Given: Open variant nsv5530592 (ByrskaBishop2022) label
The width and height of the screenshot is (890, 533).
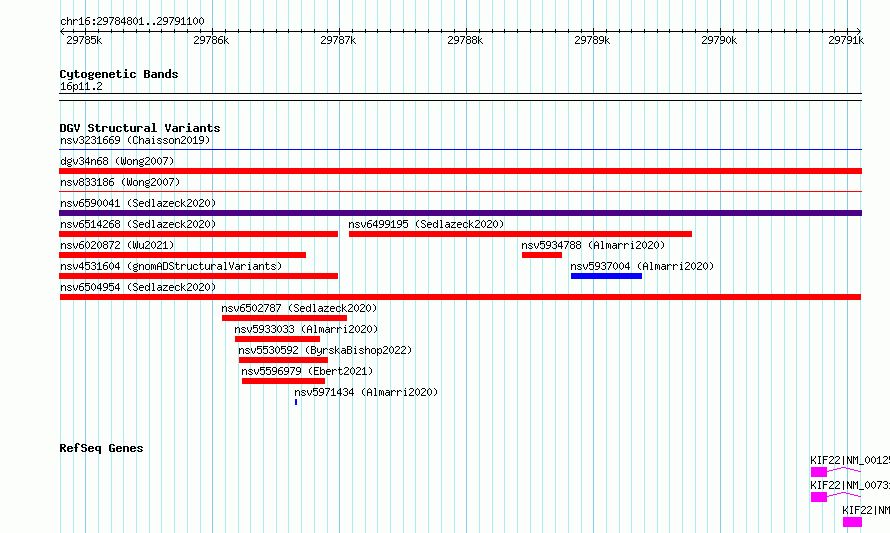Looking at the screenshot, I should pos(325,350).
